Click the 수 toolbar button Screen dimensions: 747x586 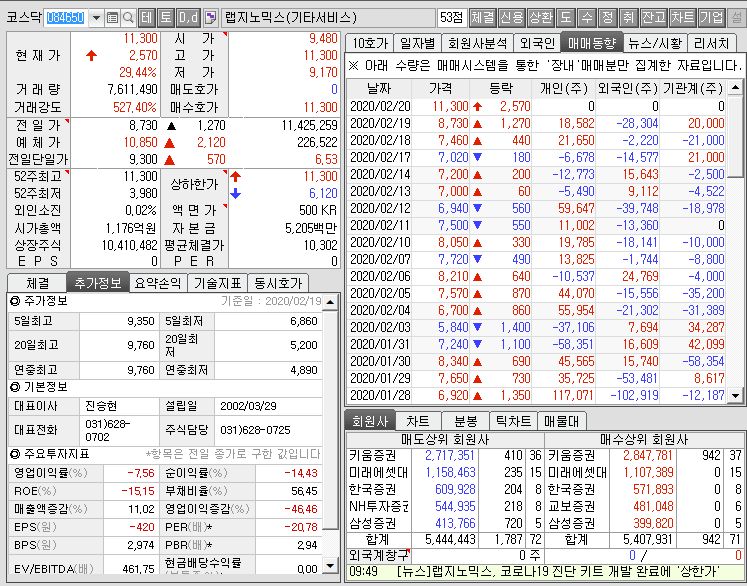tap(586, 18)
